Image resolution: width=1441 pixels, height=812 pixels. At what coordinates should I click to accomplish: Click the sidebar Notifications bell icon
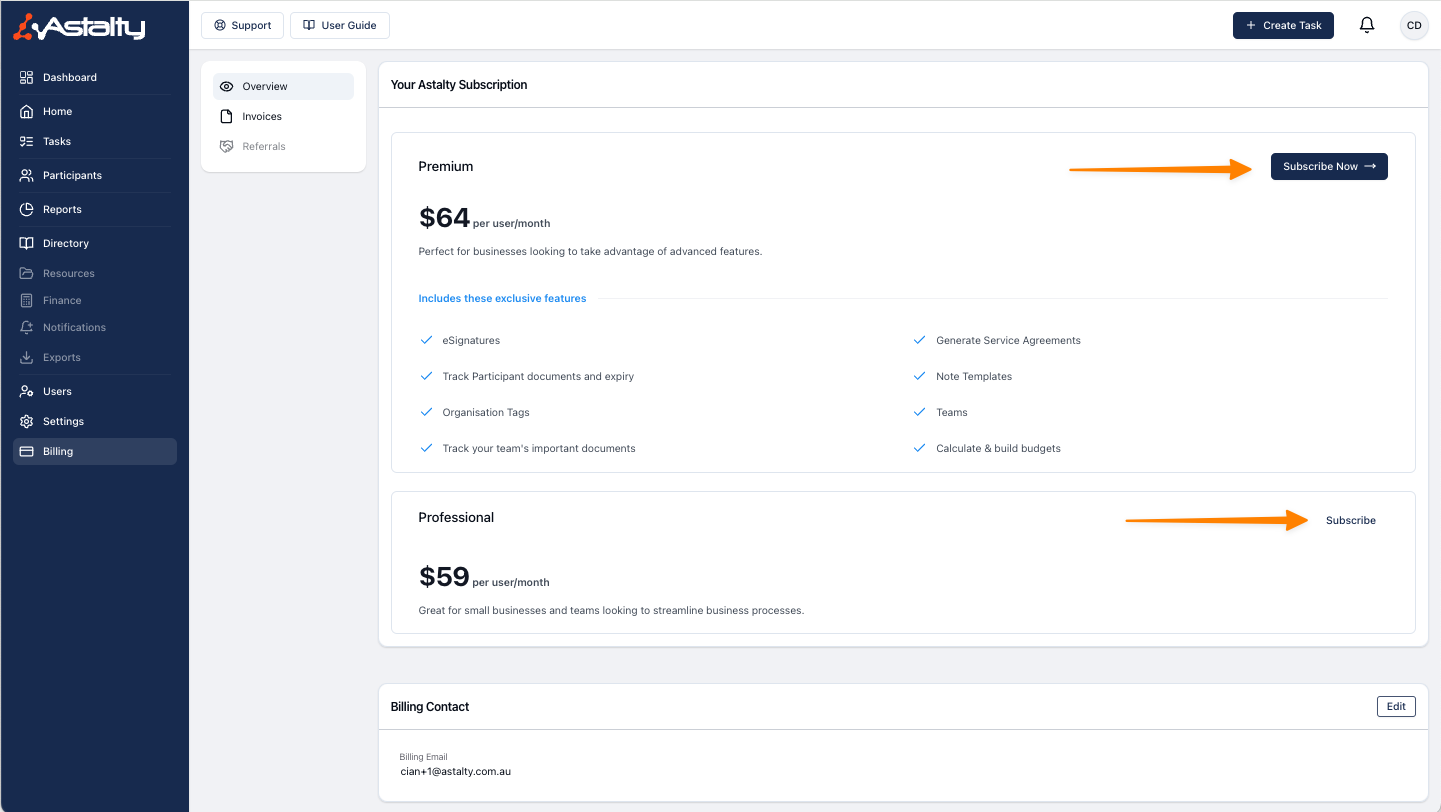[x=27, y=327]
